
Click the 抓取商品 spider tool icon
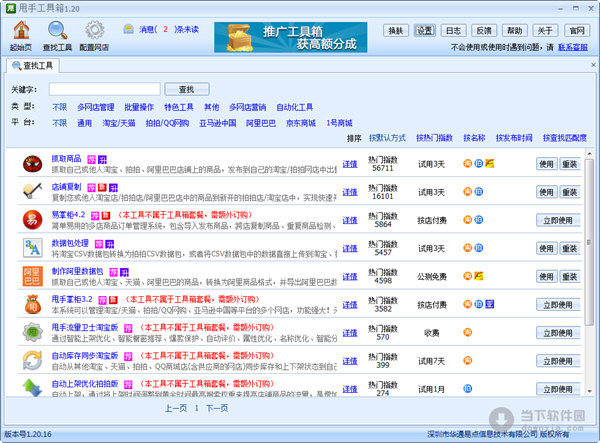[33, 164]
